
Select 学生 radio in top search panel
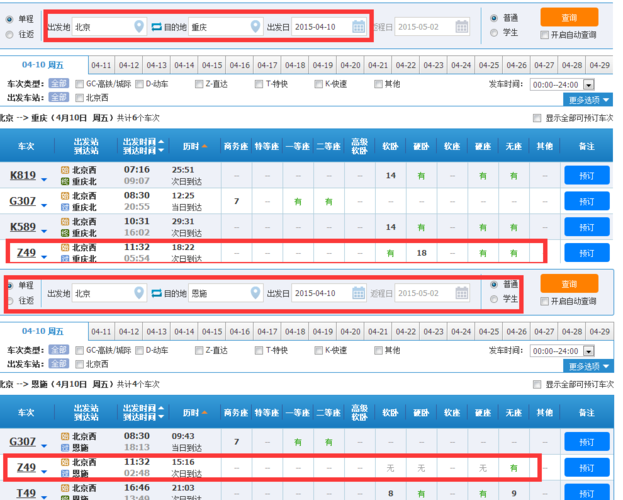pos(494,33)
